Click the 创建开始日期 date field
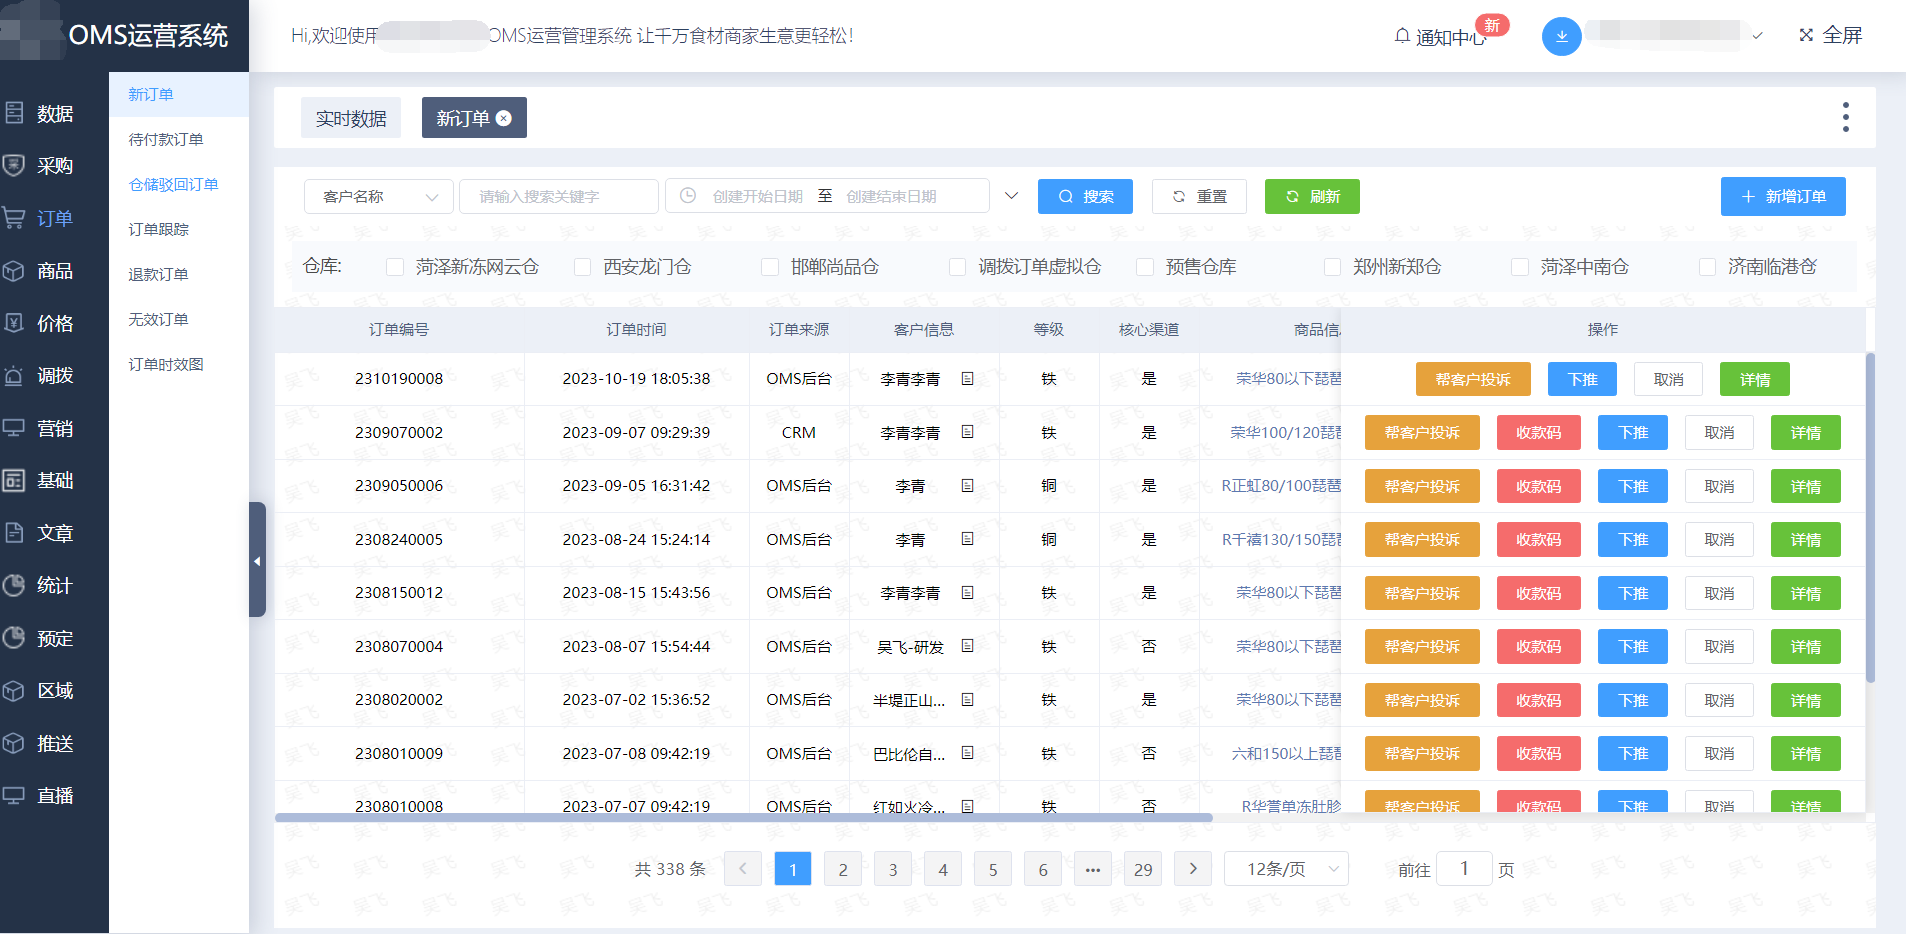 [757, 196]
